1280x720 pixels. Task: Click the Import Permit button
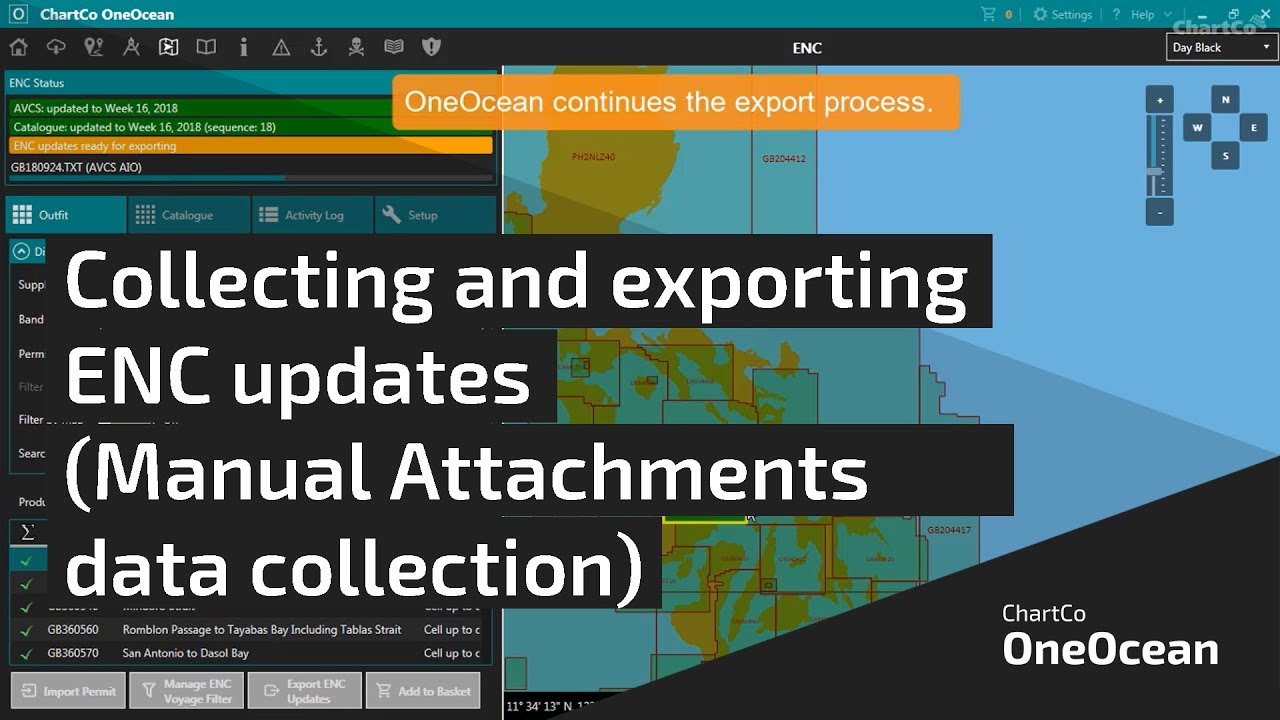(69, 691)
